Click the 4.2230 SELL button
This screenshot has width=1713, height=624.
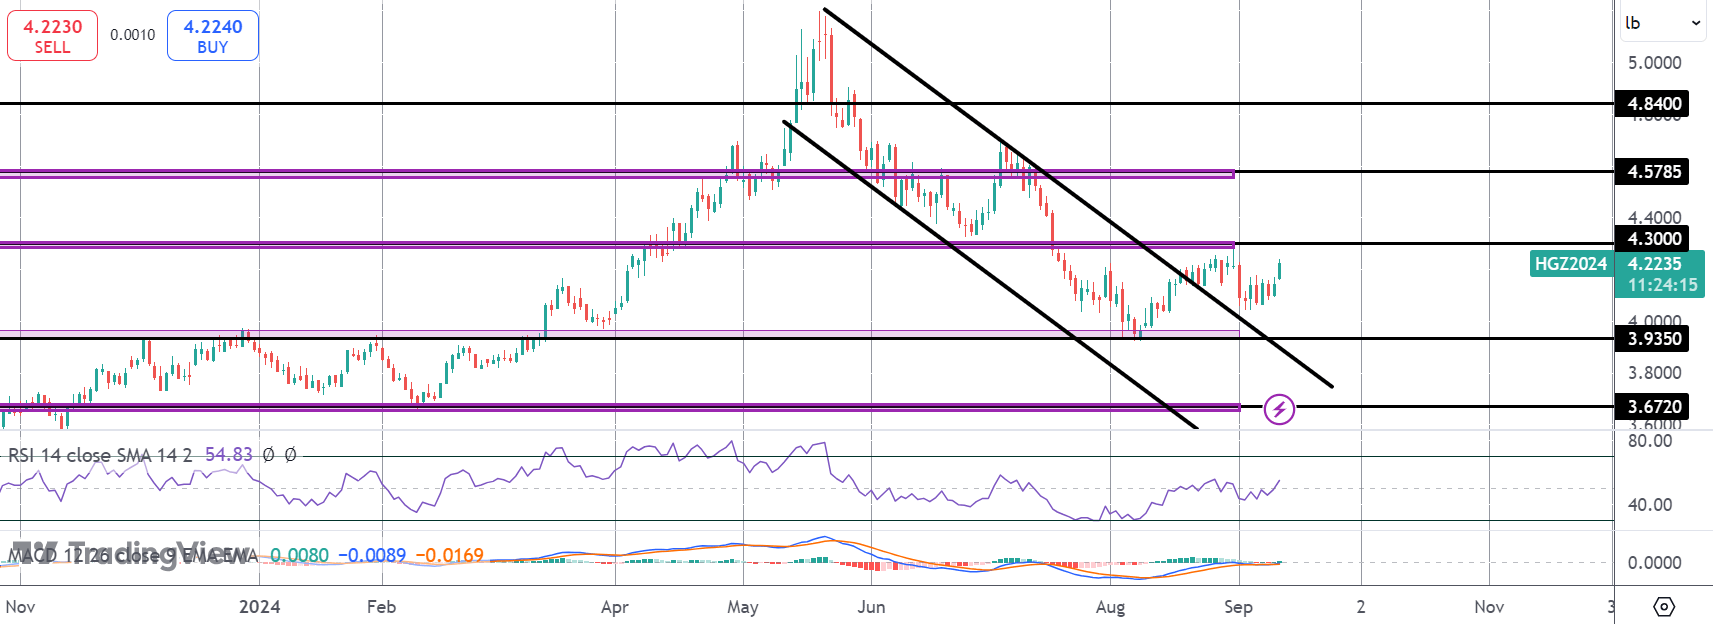tap(52, 36)
